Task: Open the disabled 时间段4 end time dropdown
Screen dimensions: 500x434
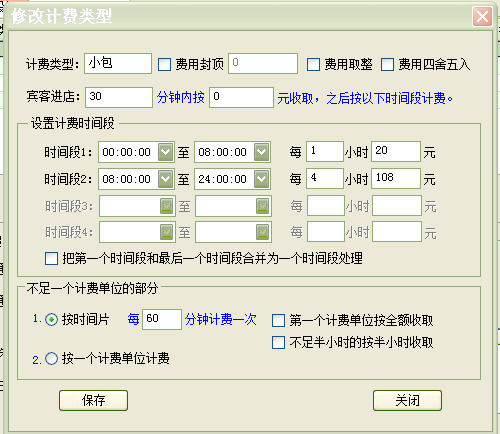Action: click(263, 232)
